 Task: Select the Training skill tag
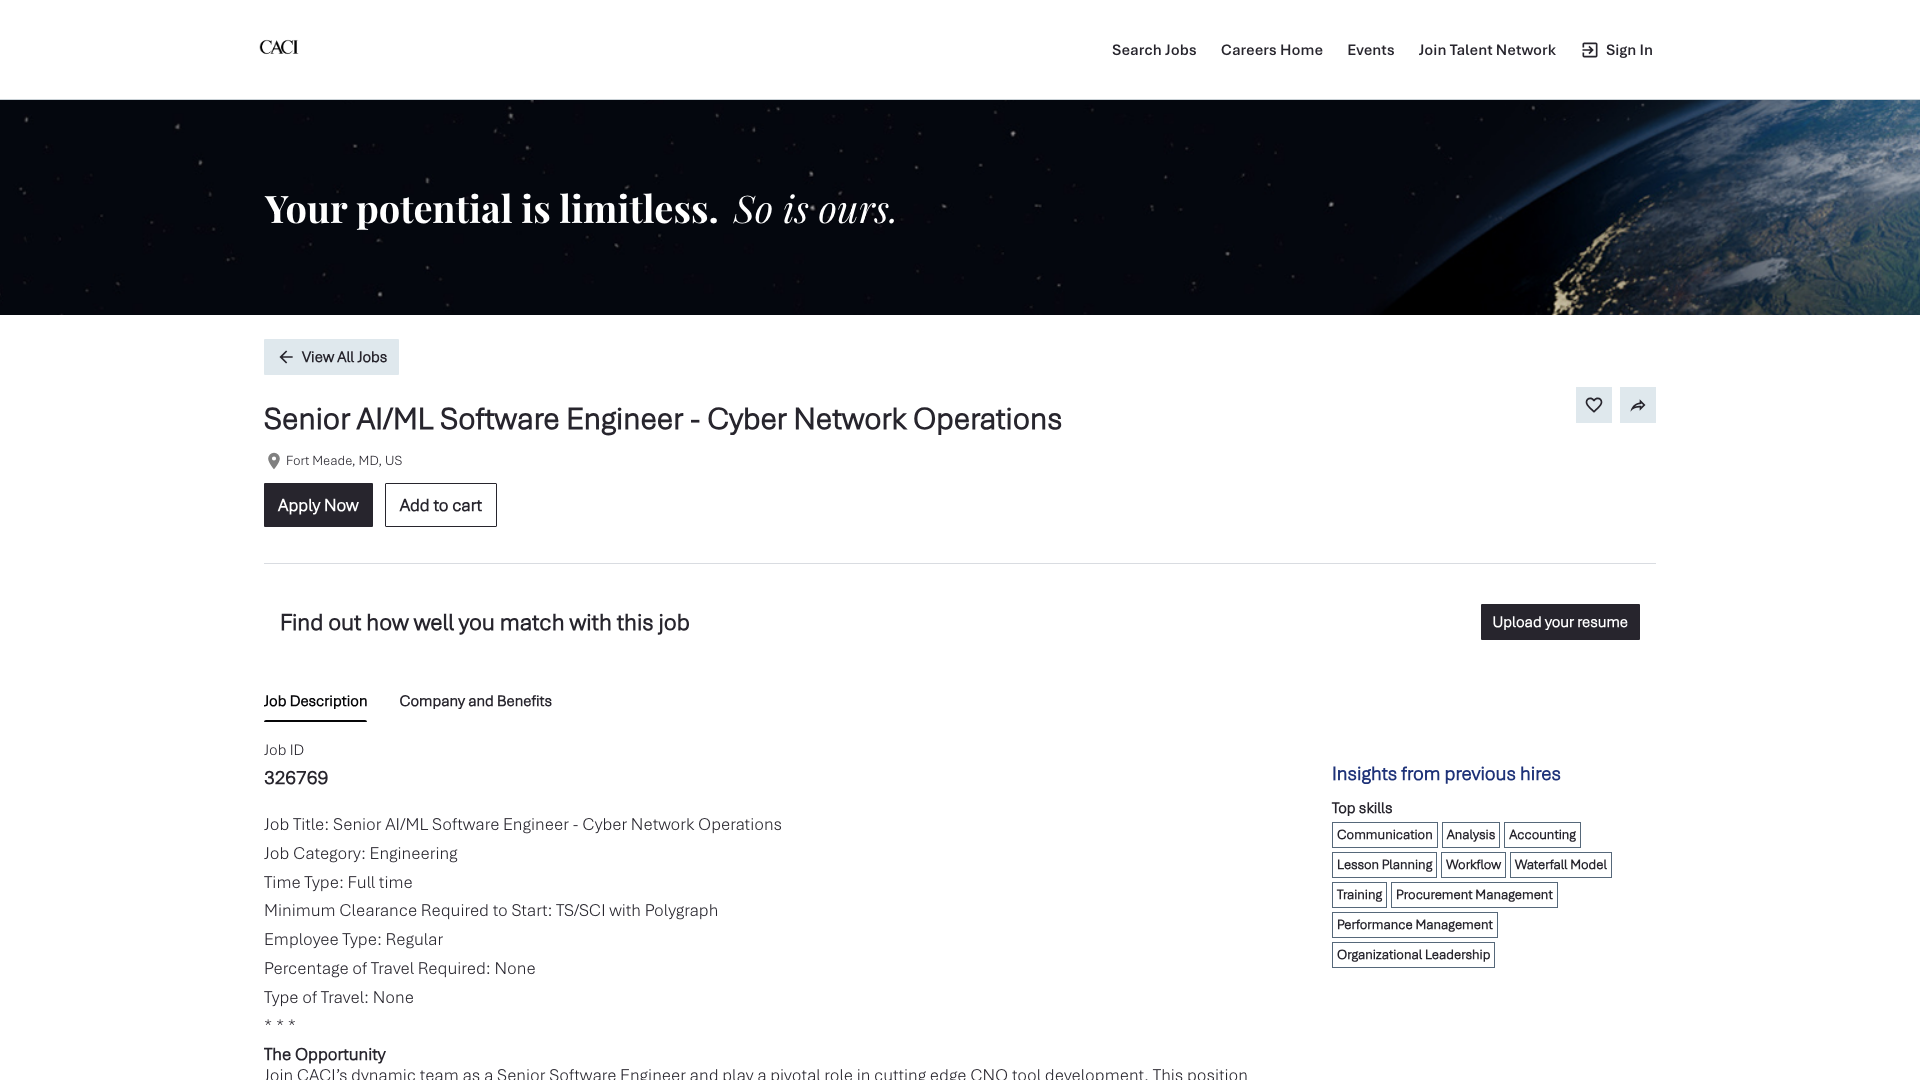tap(1359, 895)
